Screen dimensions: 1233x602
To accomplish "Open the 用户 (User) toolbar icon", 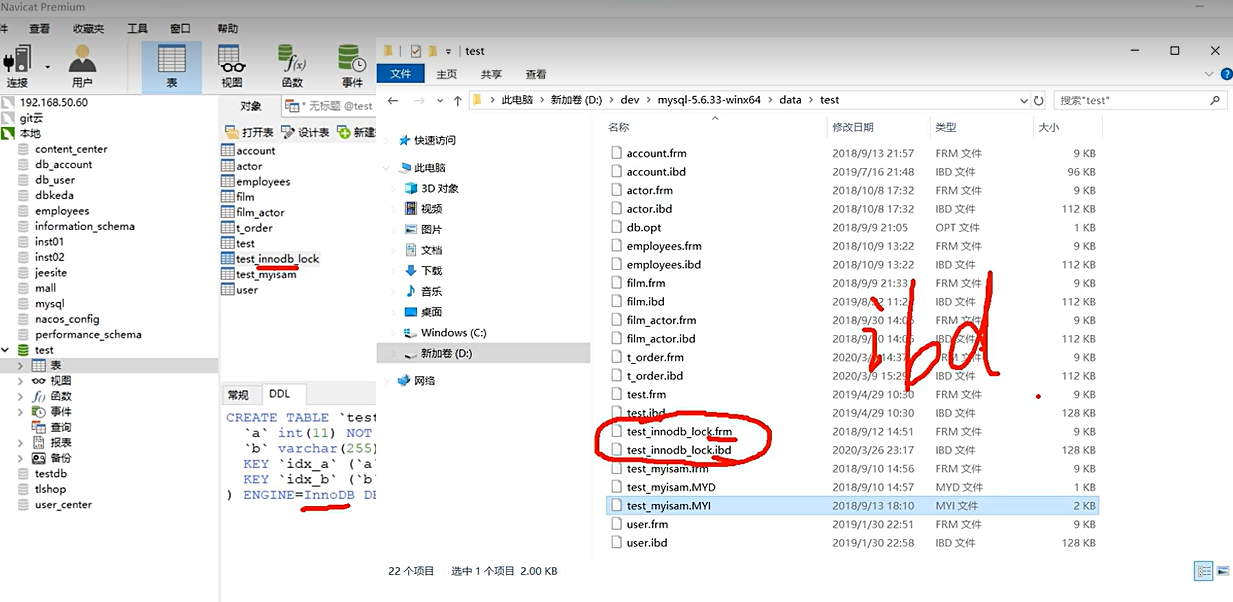I will tap(82, 66).
